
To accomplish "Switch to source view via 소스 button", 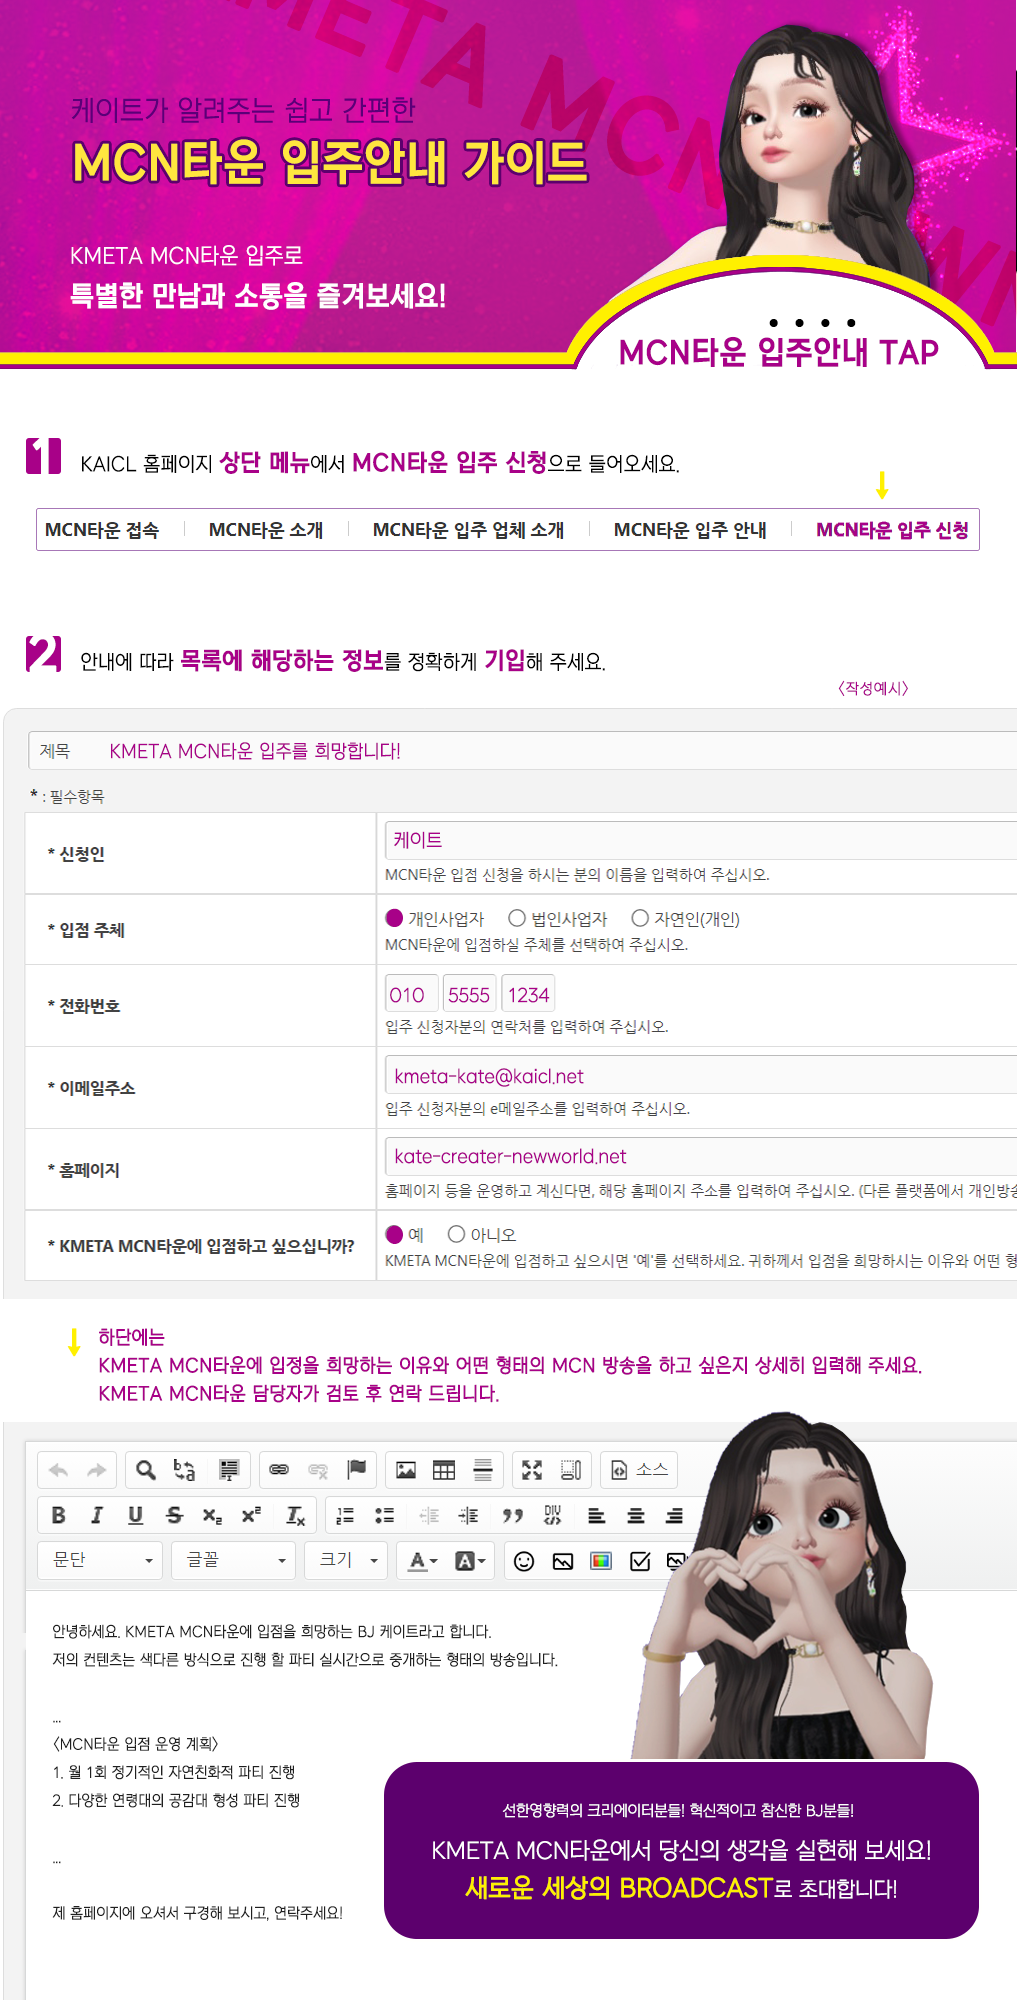I will click(639, 1470).
